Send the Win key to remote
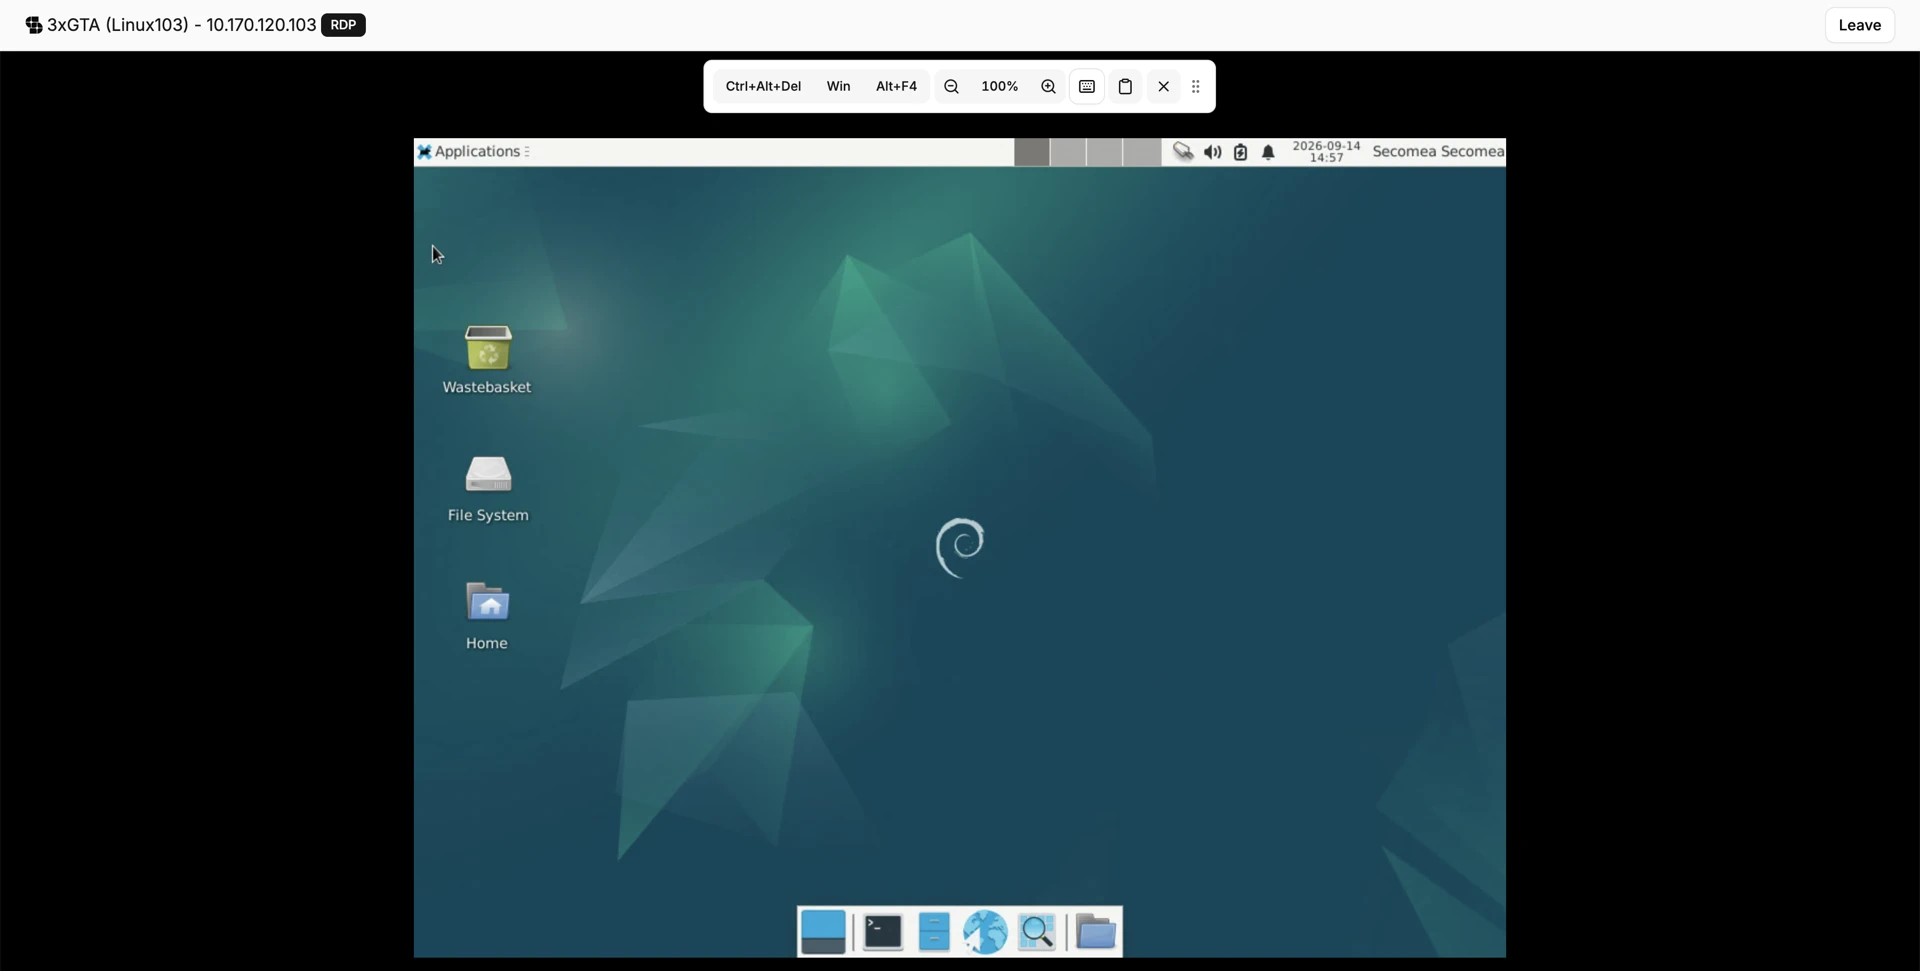The image size is (1920, 971). click(x=838, y=86)
